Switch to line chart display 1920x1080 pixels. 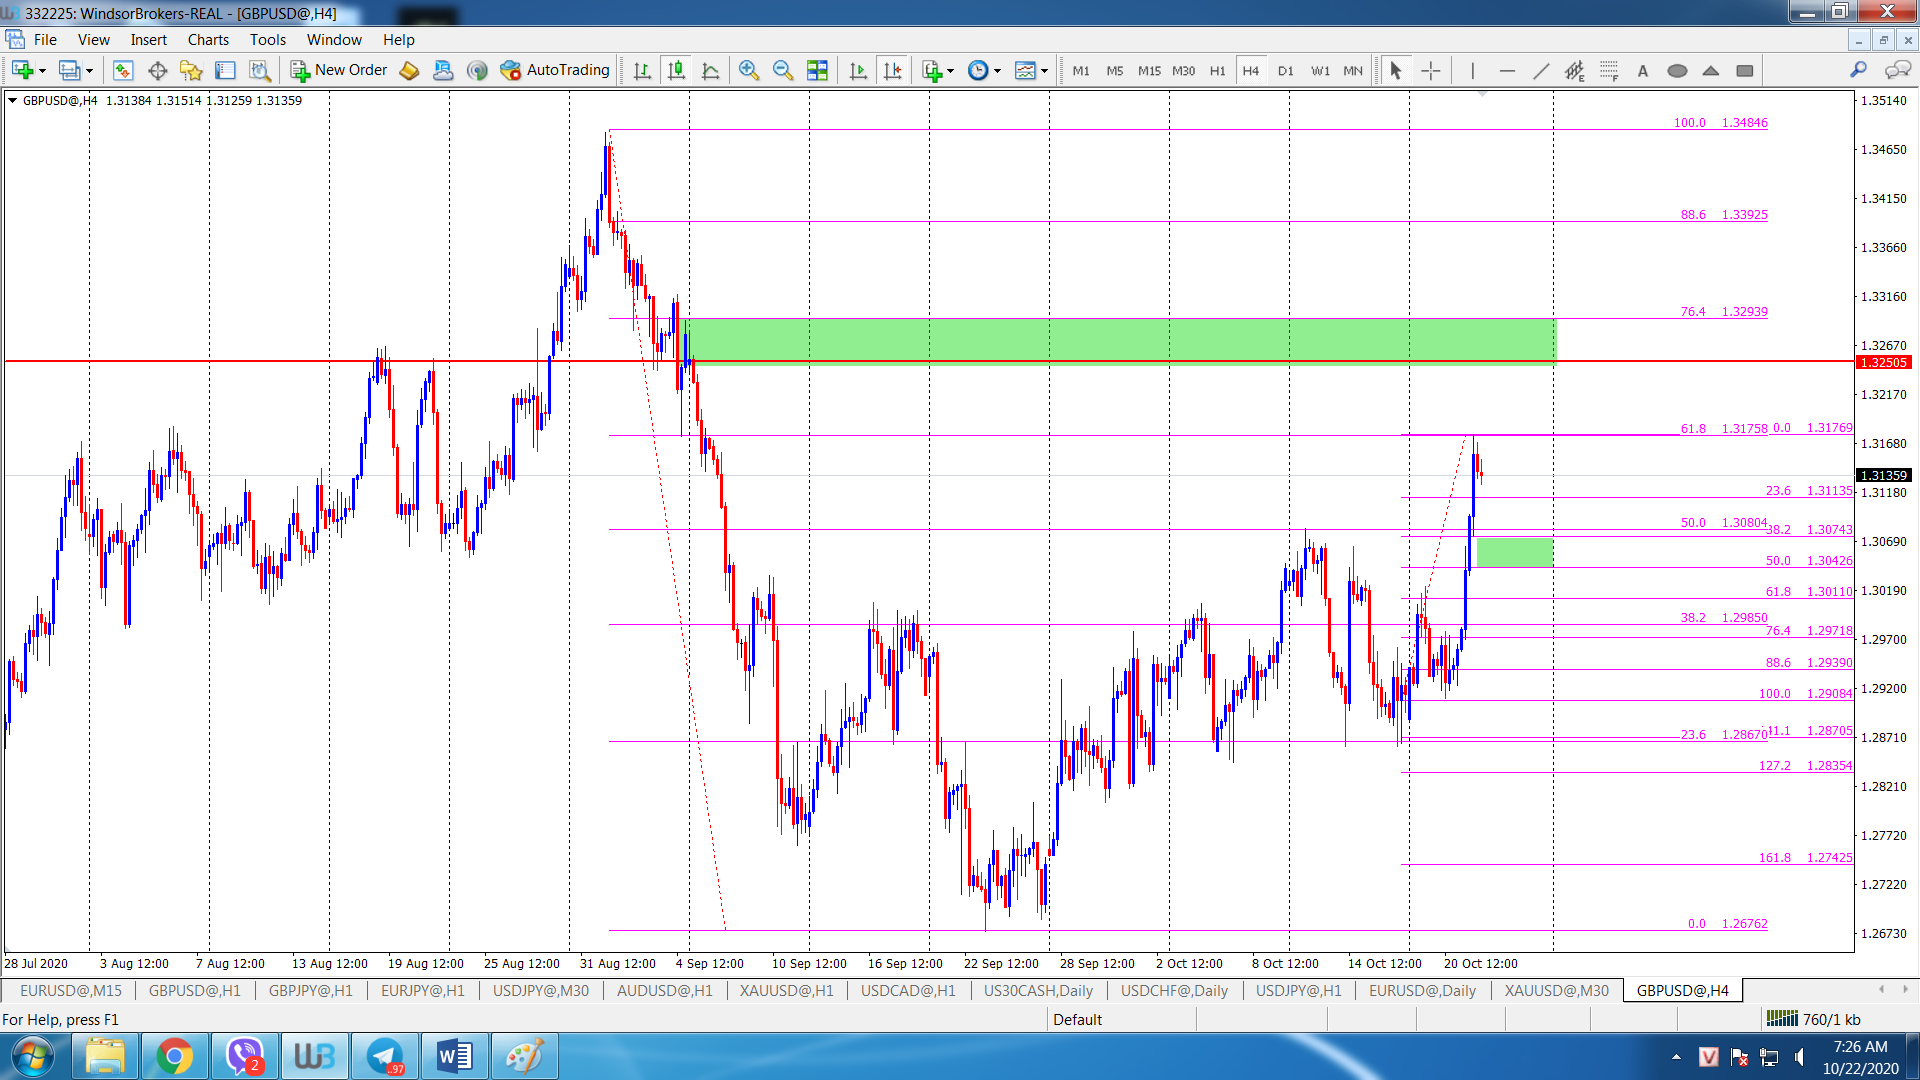[x=711, y=70]
